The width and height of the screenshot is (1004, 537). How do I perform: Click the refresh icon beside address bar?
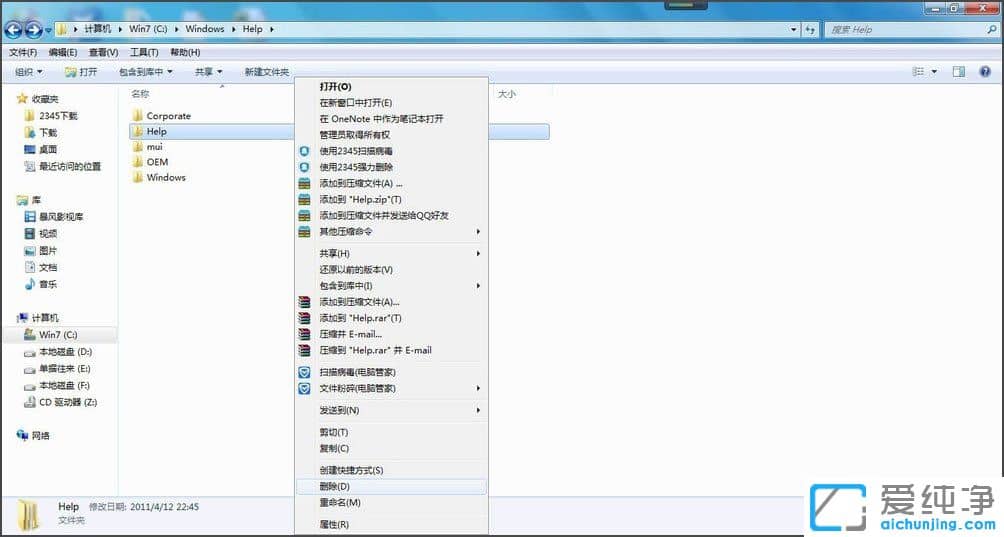(x=810, y=29)
